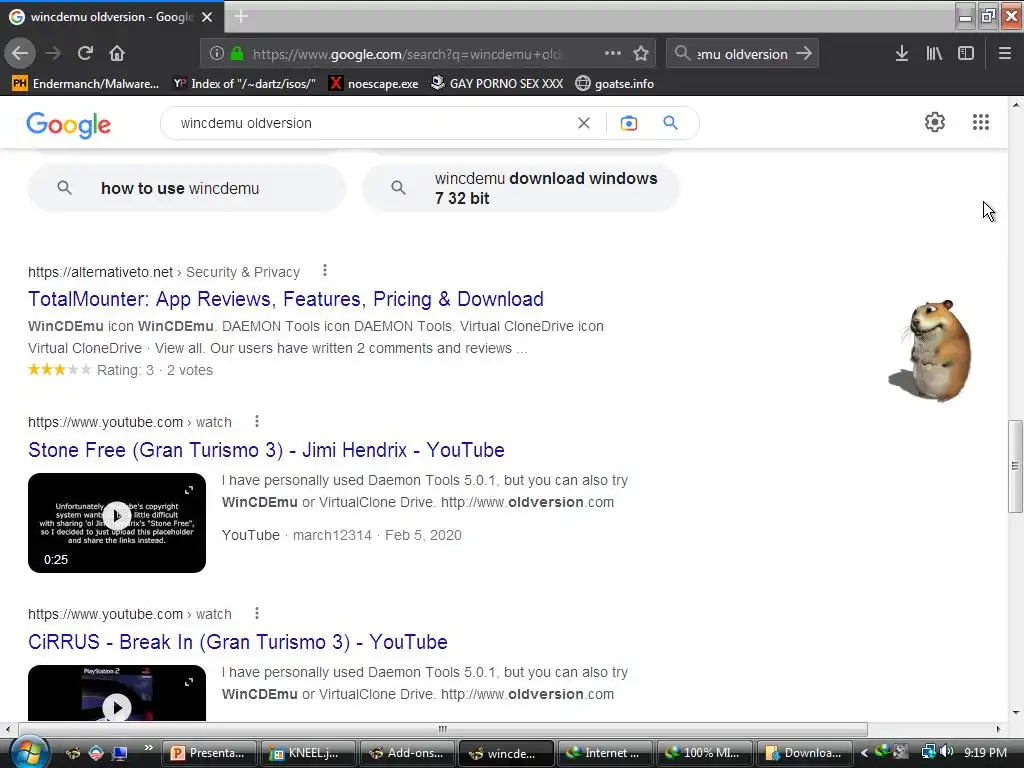Viewport: 1024px width, 768px height.
Task: Click the scroll up arrow
Action: (1015, 104)
